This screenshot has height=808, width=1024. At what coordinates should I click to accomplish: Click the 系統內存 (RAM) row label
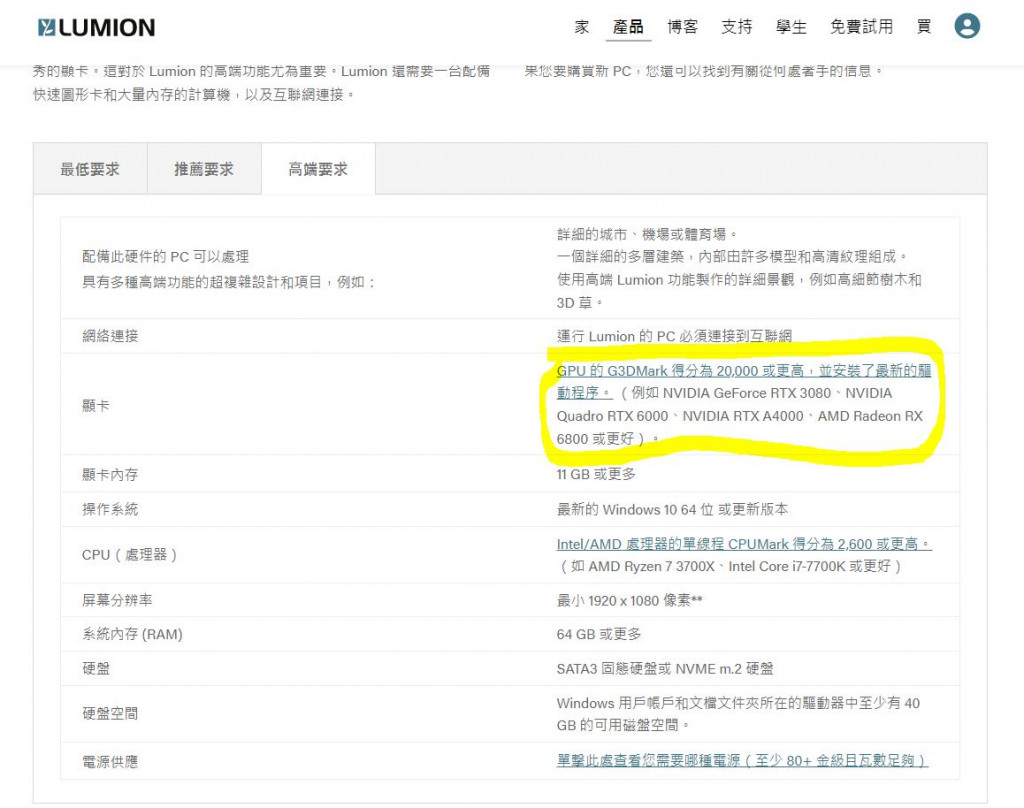click(x=132, y=634)
